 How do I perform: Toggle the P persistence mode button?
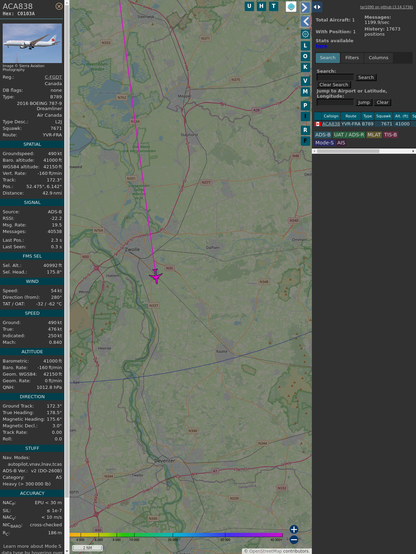tap(305, 105)
